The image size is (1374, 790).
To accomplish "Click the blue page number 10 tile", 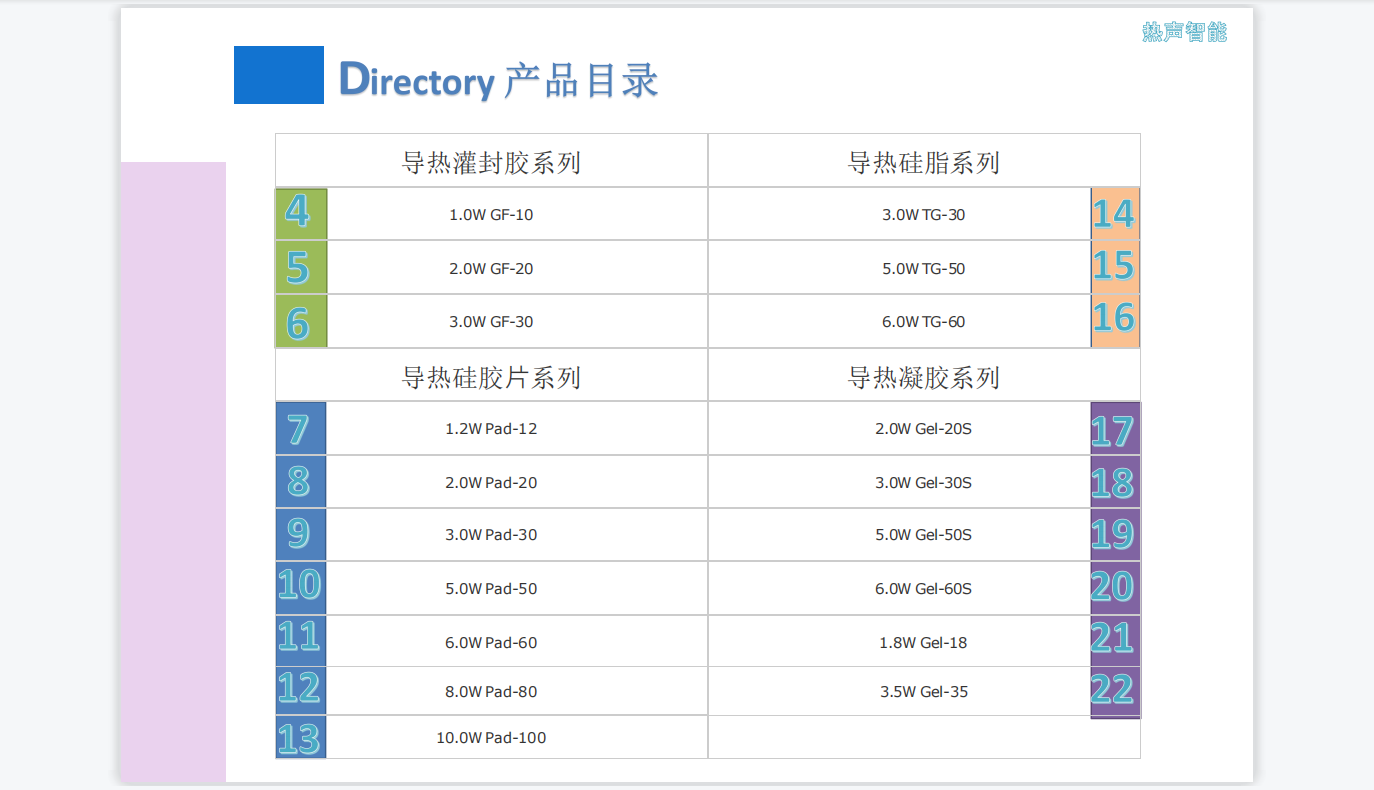I will 300,587.
